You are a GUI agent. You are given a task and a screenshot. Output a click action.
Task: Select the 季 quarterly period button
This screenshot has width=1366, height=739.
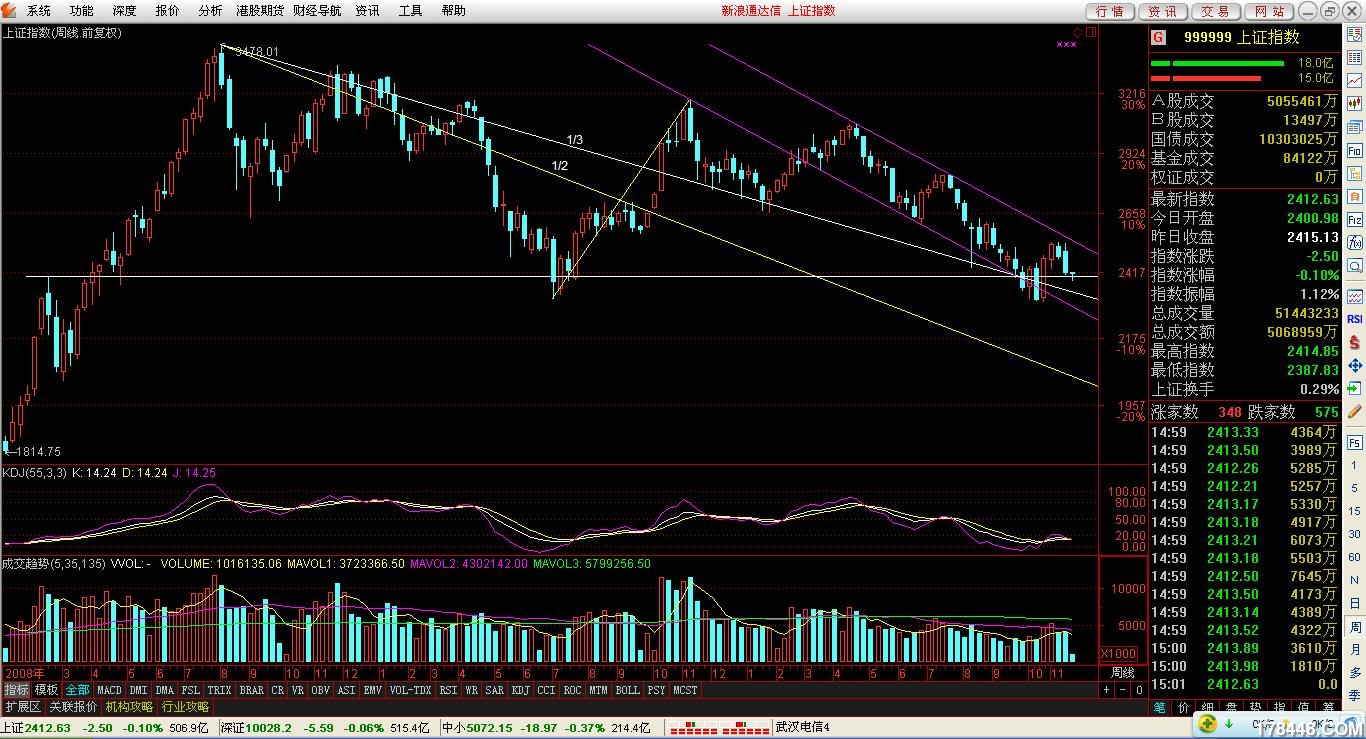coord(1354,695)
